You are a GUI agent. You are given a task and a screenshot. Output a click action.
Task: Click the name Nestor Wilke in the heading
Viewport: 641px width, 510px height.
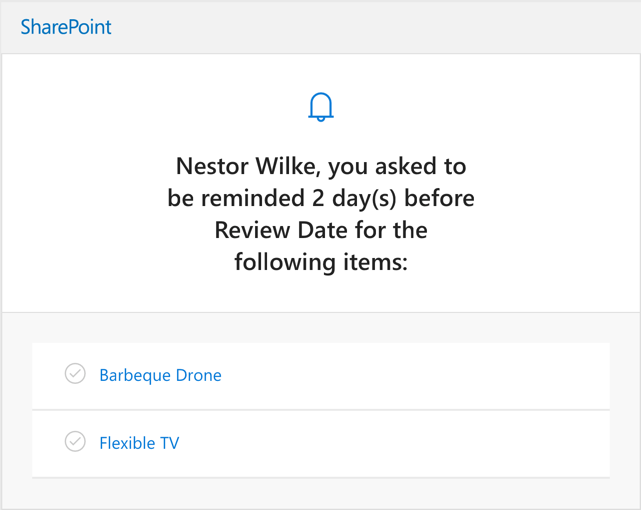(246, 165)
